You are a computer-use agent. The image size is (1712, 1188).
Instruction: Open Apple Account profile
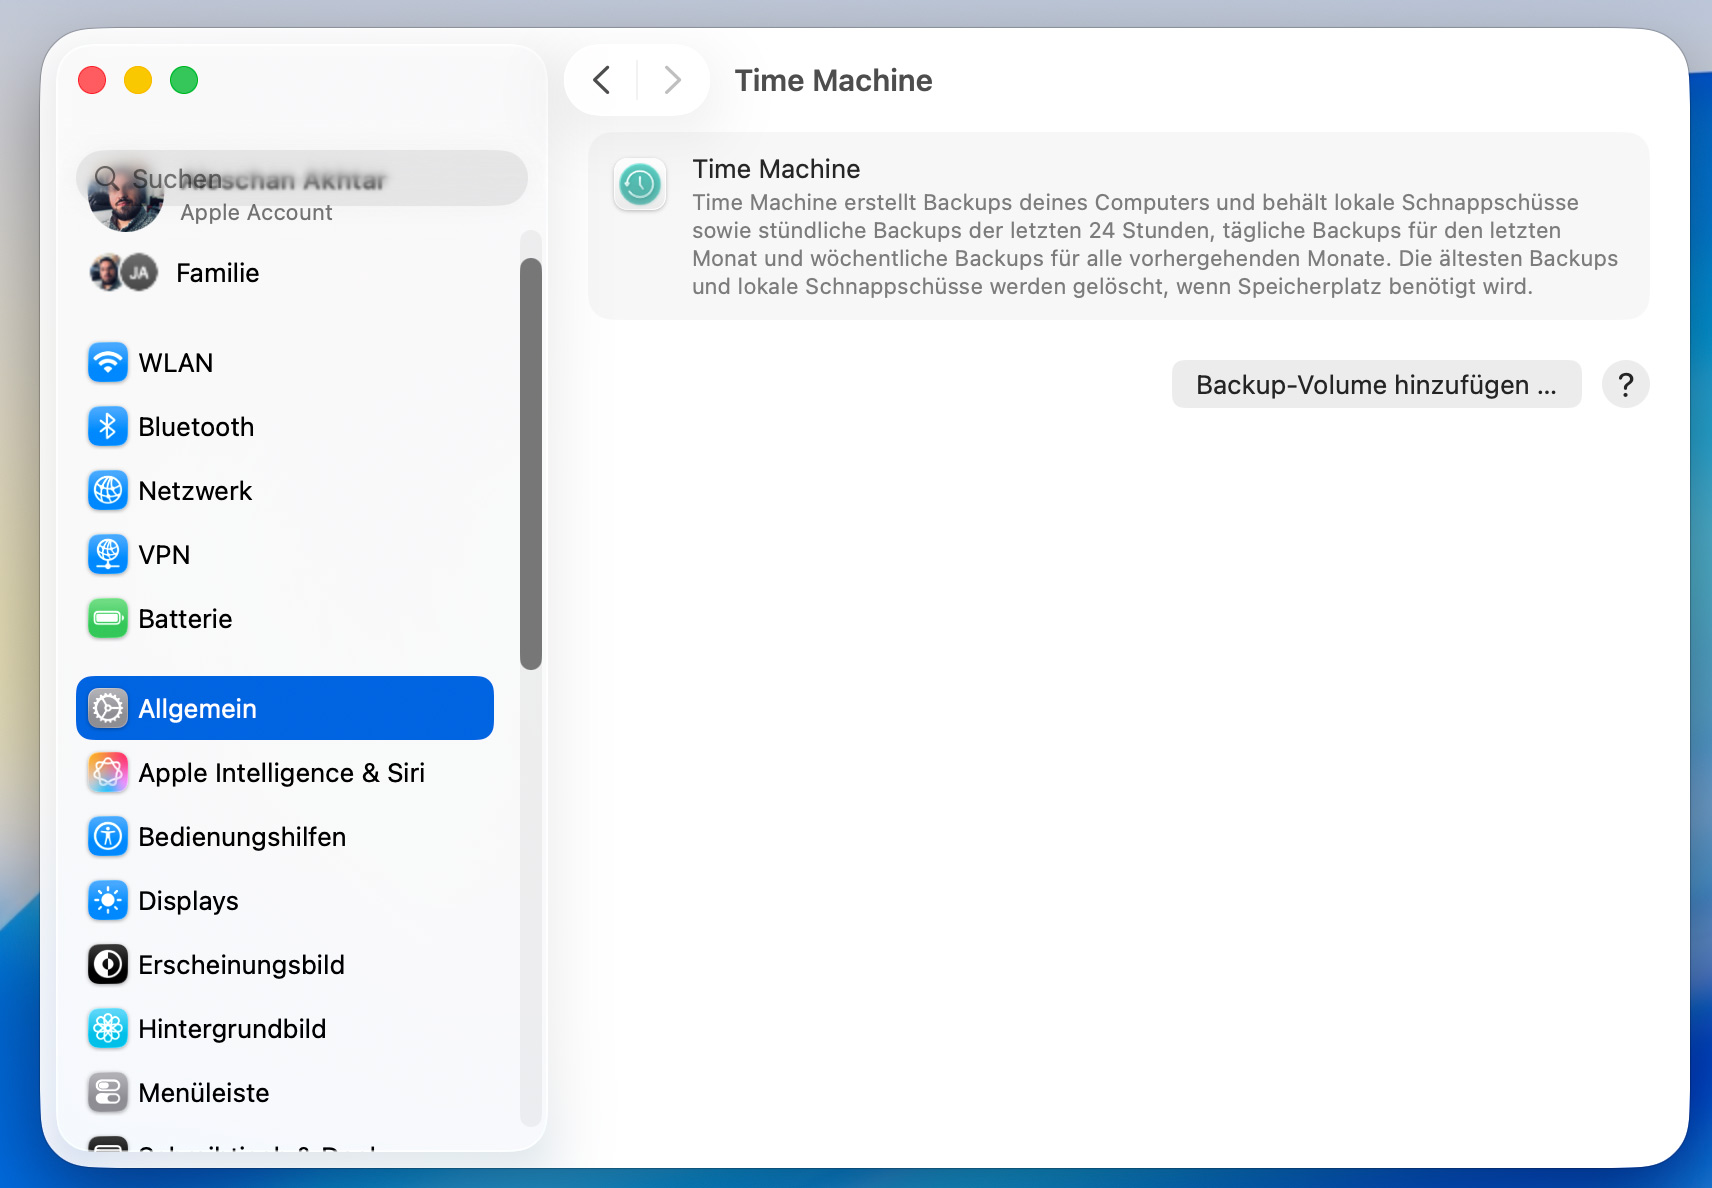click(x=256, y=213)
